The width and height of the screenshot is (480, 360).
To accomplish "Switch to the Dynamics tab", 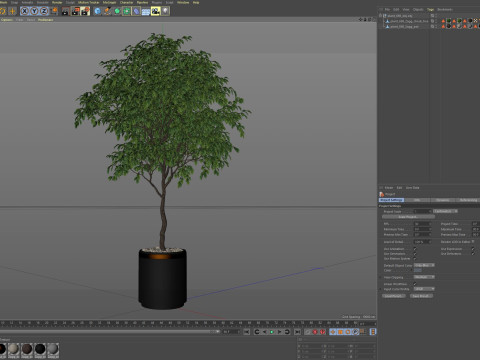I will [442, 200].
